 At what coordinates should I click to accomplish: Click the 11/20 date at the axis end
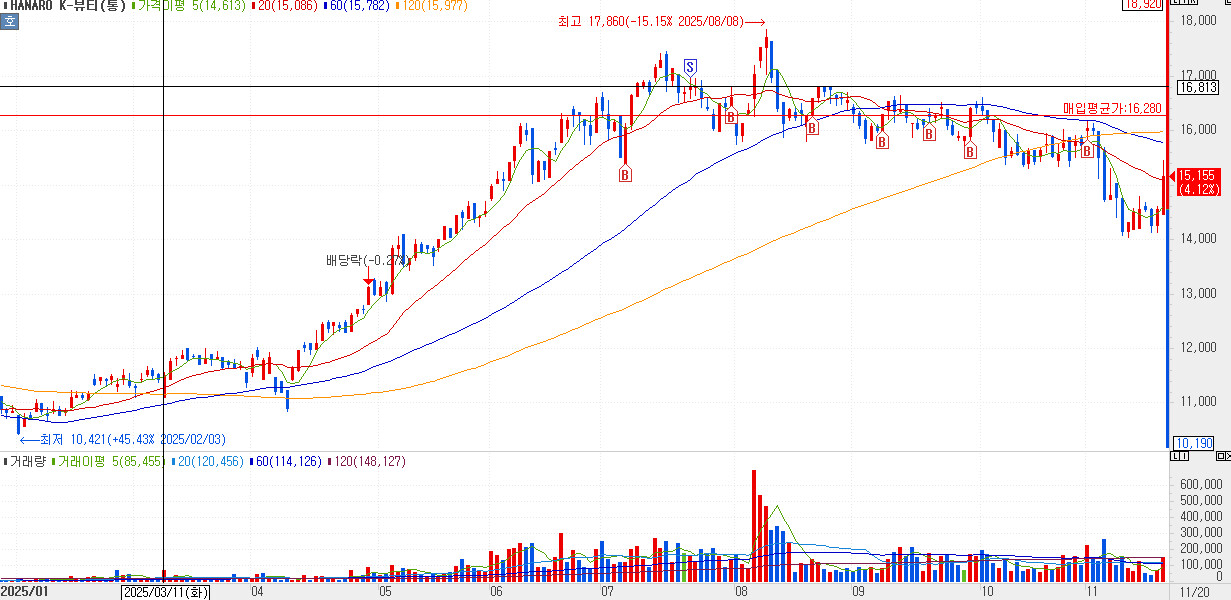tap(1195, 592)
